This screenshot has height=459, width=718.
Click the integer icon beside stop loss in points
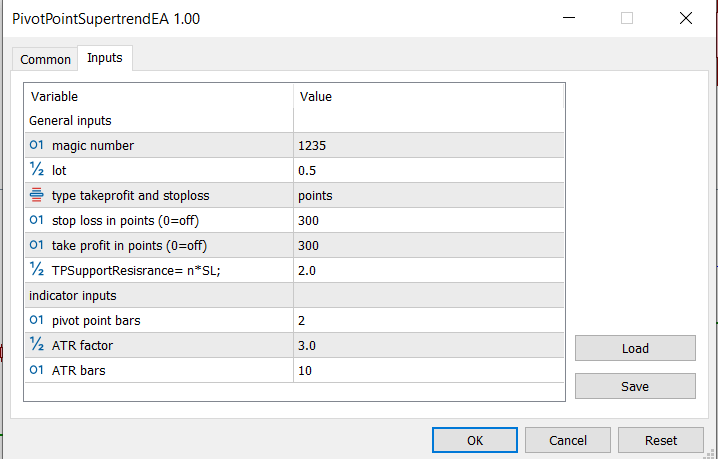(37, 220)
